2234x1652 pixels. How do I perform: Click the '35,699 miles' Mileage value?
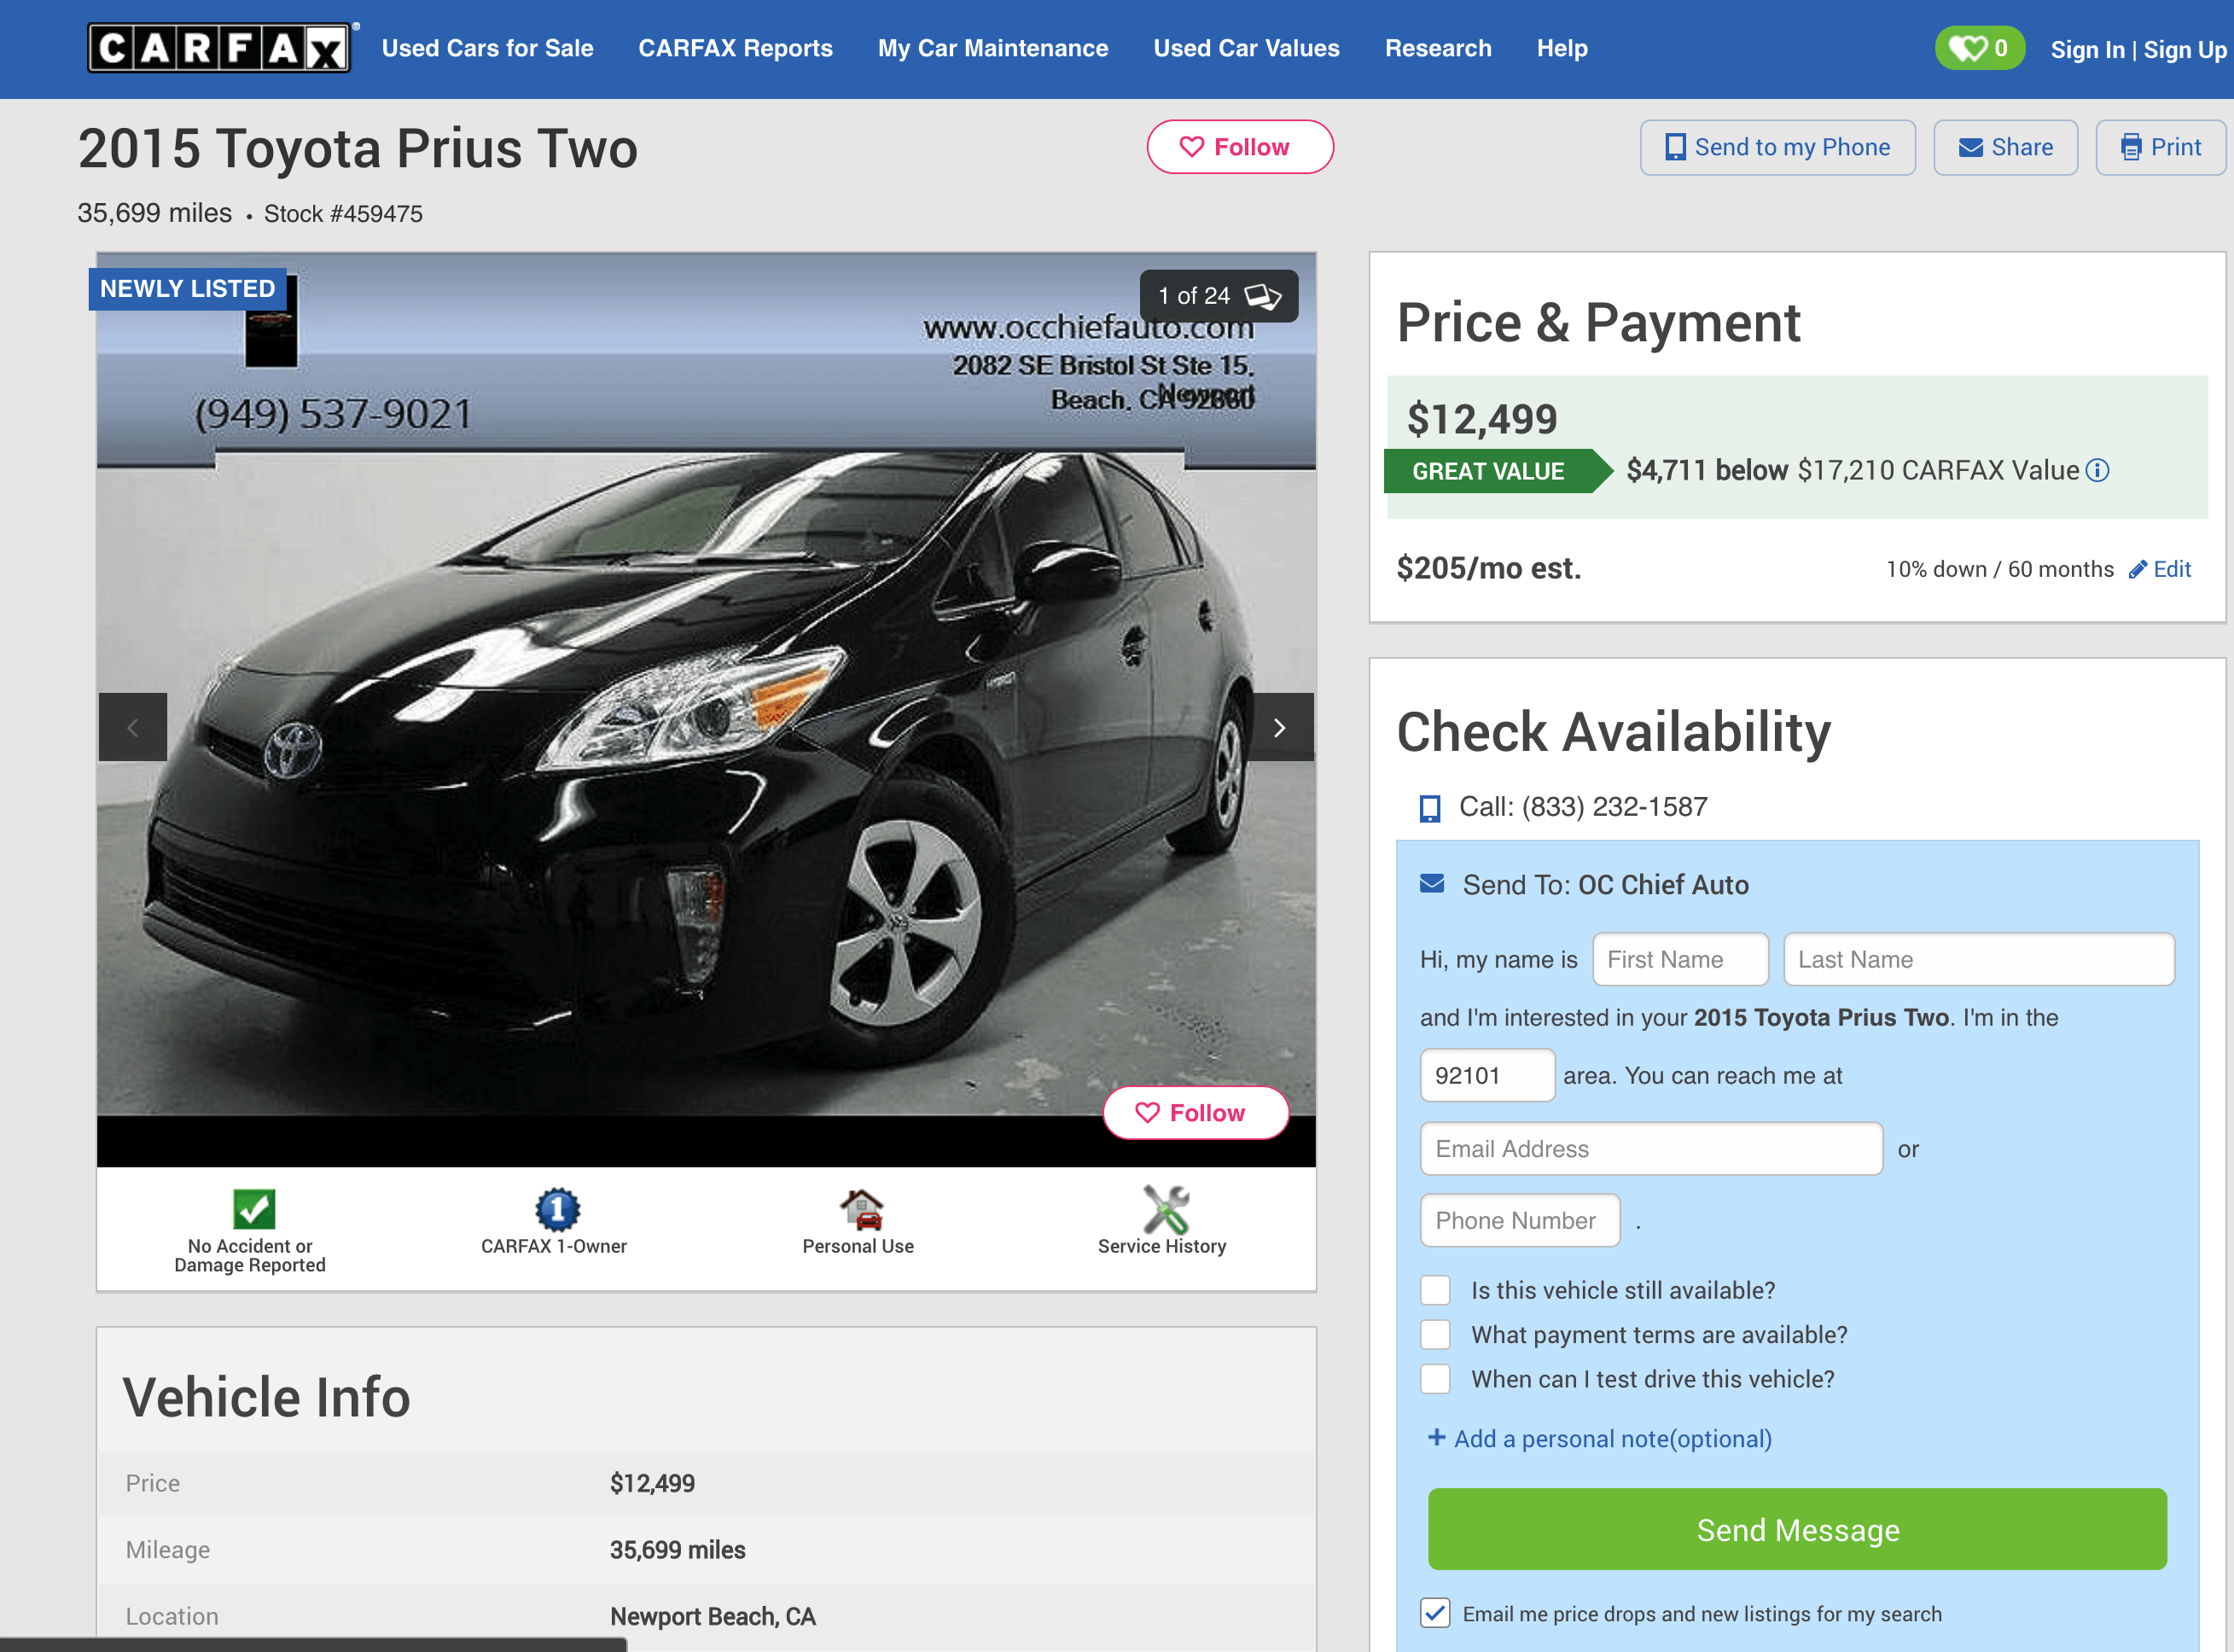click(x=677, y=1550)
